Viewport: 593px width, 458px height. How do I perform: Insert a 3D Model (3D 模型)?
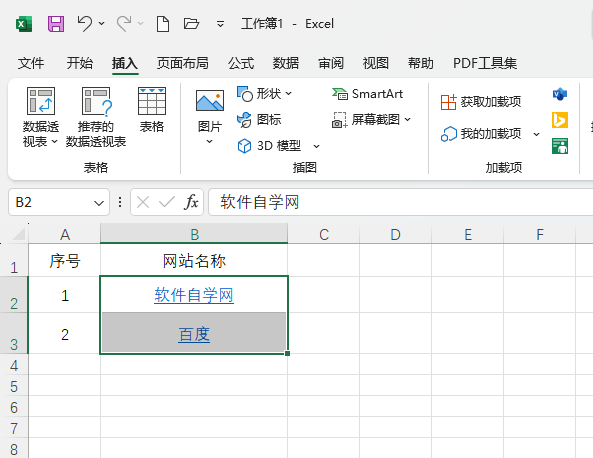point(269,146)
